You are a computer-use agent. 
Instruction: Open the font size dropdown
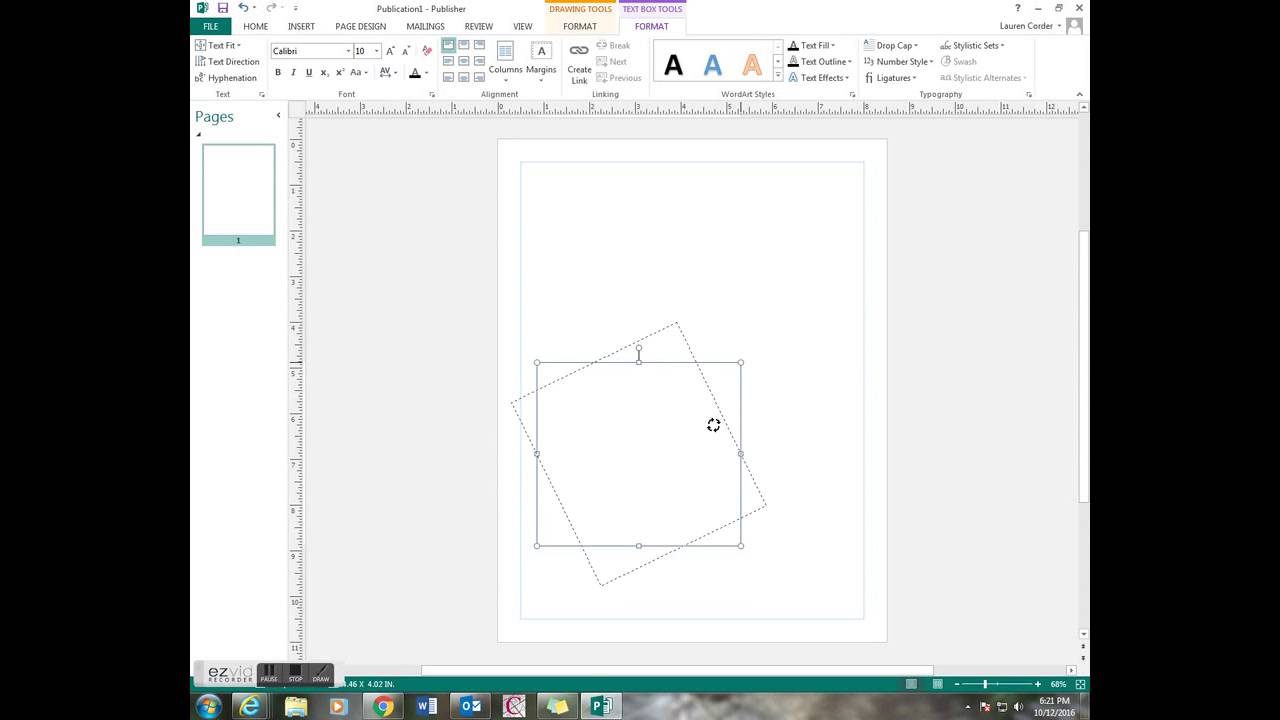coord(377,51)
